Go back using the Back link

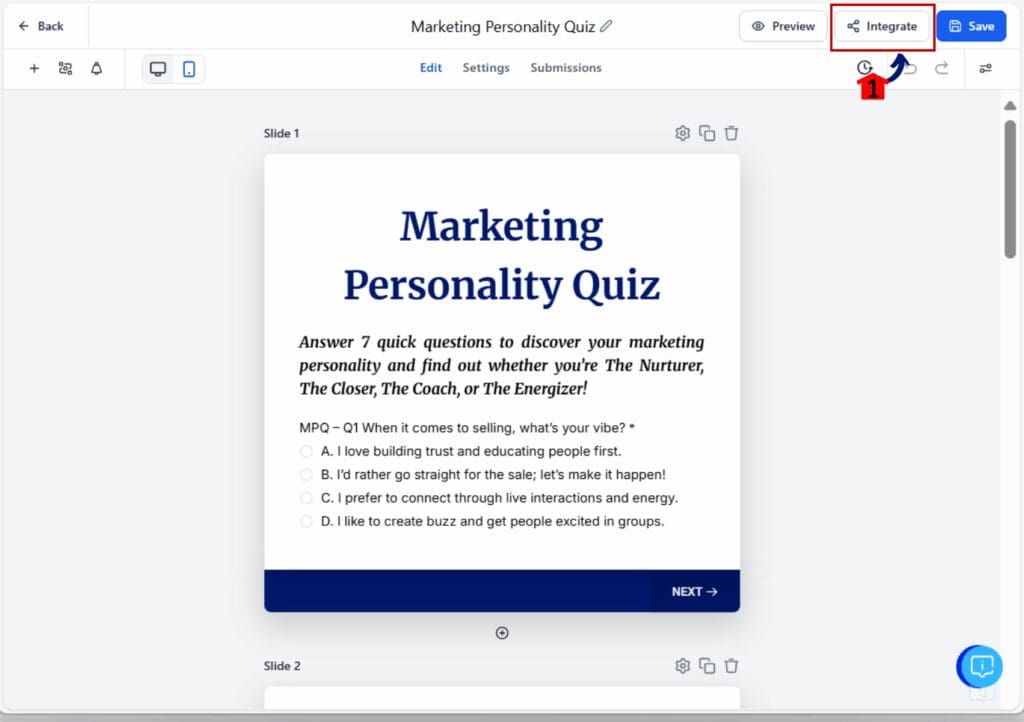(x=44, y=26)
